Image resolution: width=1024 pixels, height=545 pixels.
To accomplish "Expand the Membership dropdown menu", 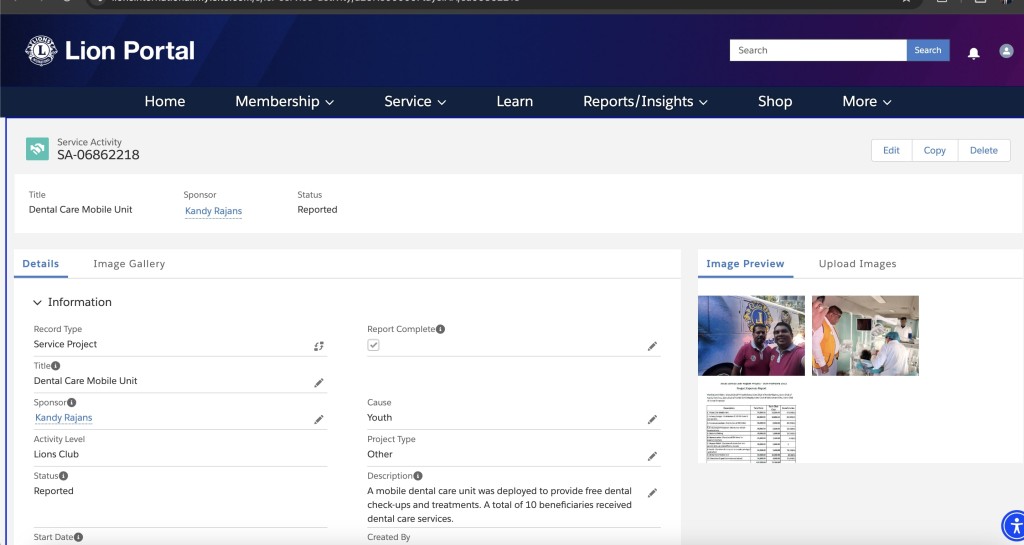I will tap(284, 101).
